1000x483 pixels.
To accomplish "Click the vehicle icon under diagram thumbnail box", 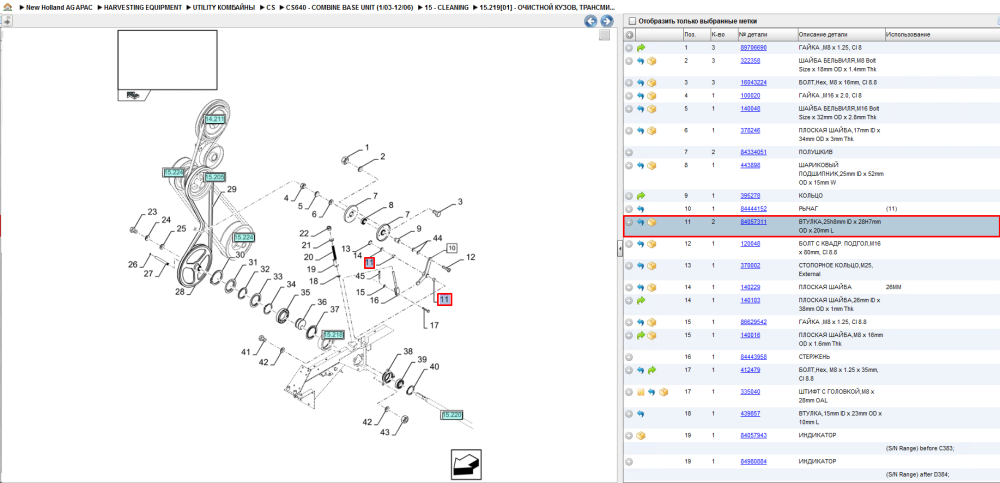I will [133, 95].
